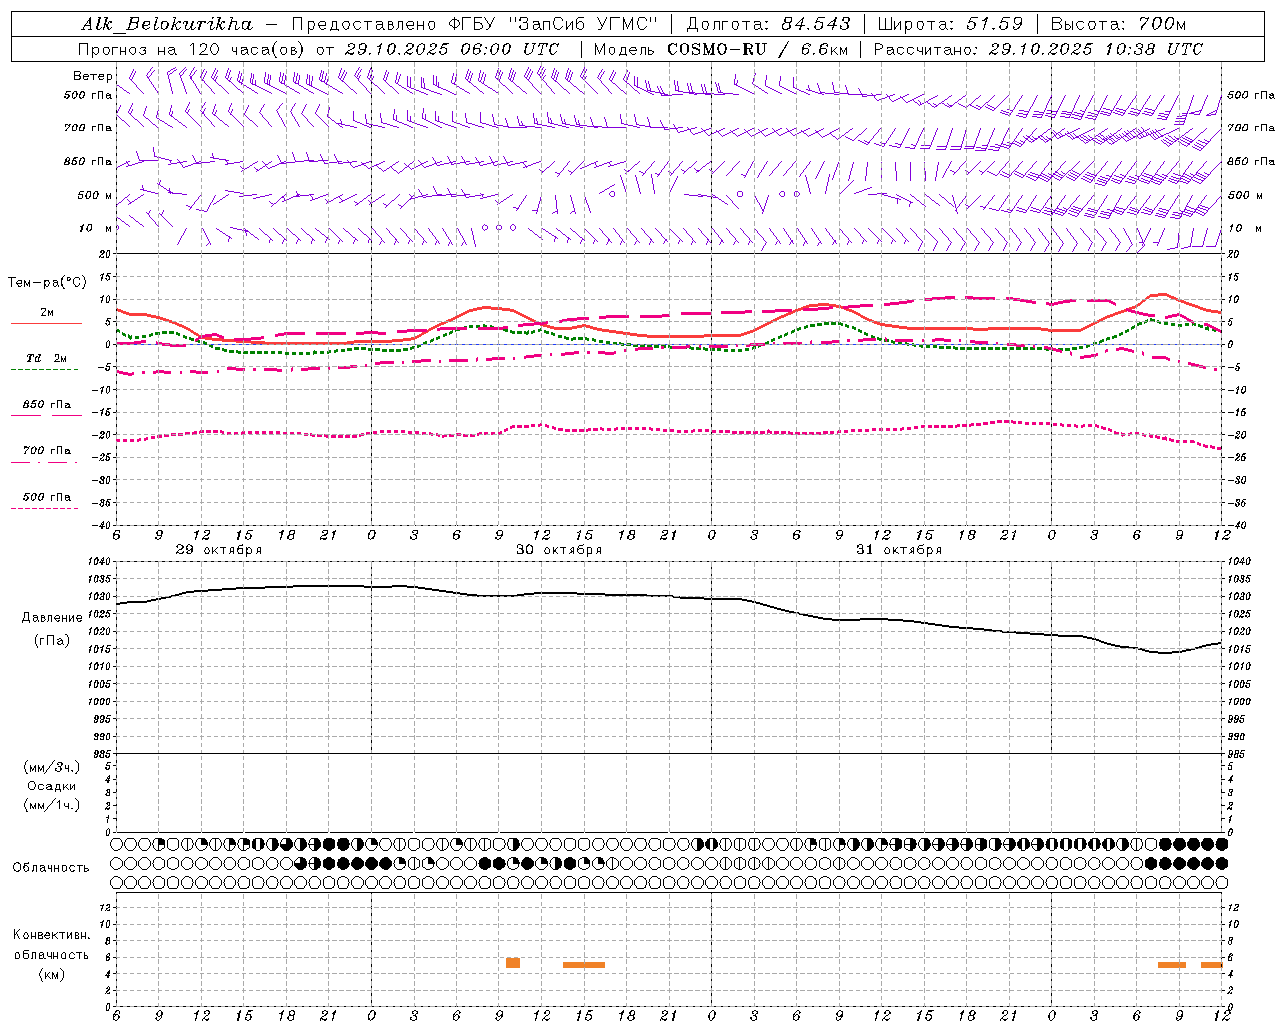Click the Ветер panel label
The height and width of the screenshot is (1024, 1280).
click(92, 76)
